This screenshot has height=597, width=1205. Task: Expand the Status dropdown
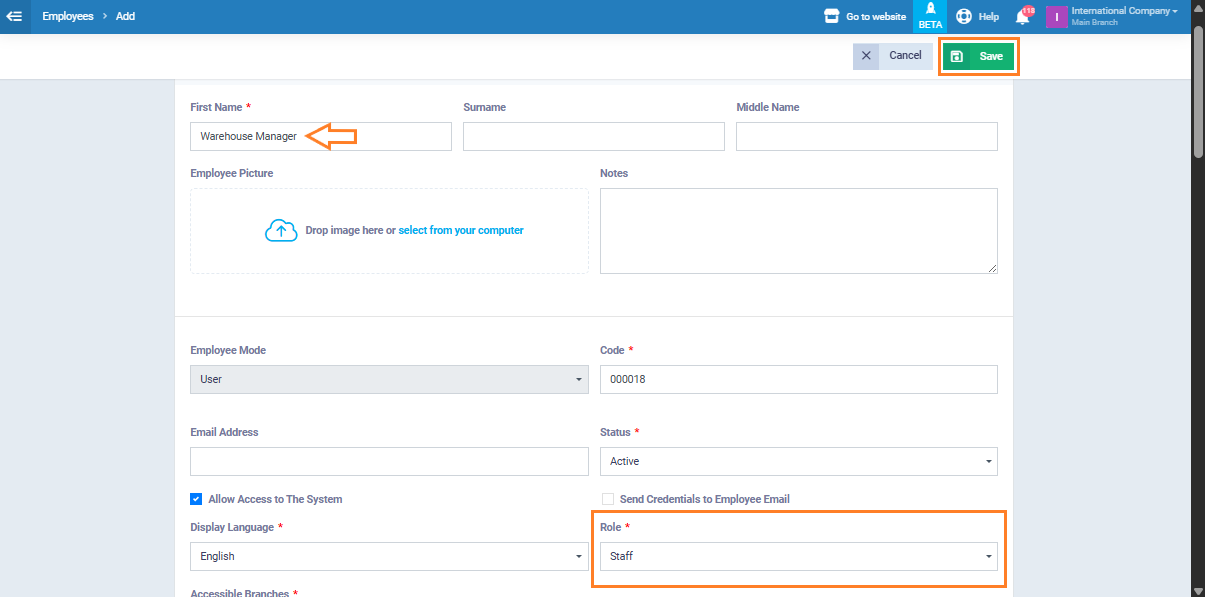pos(797,461)
